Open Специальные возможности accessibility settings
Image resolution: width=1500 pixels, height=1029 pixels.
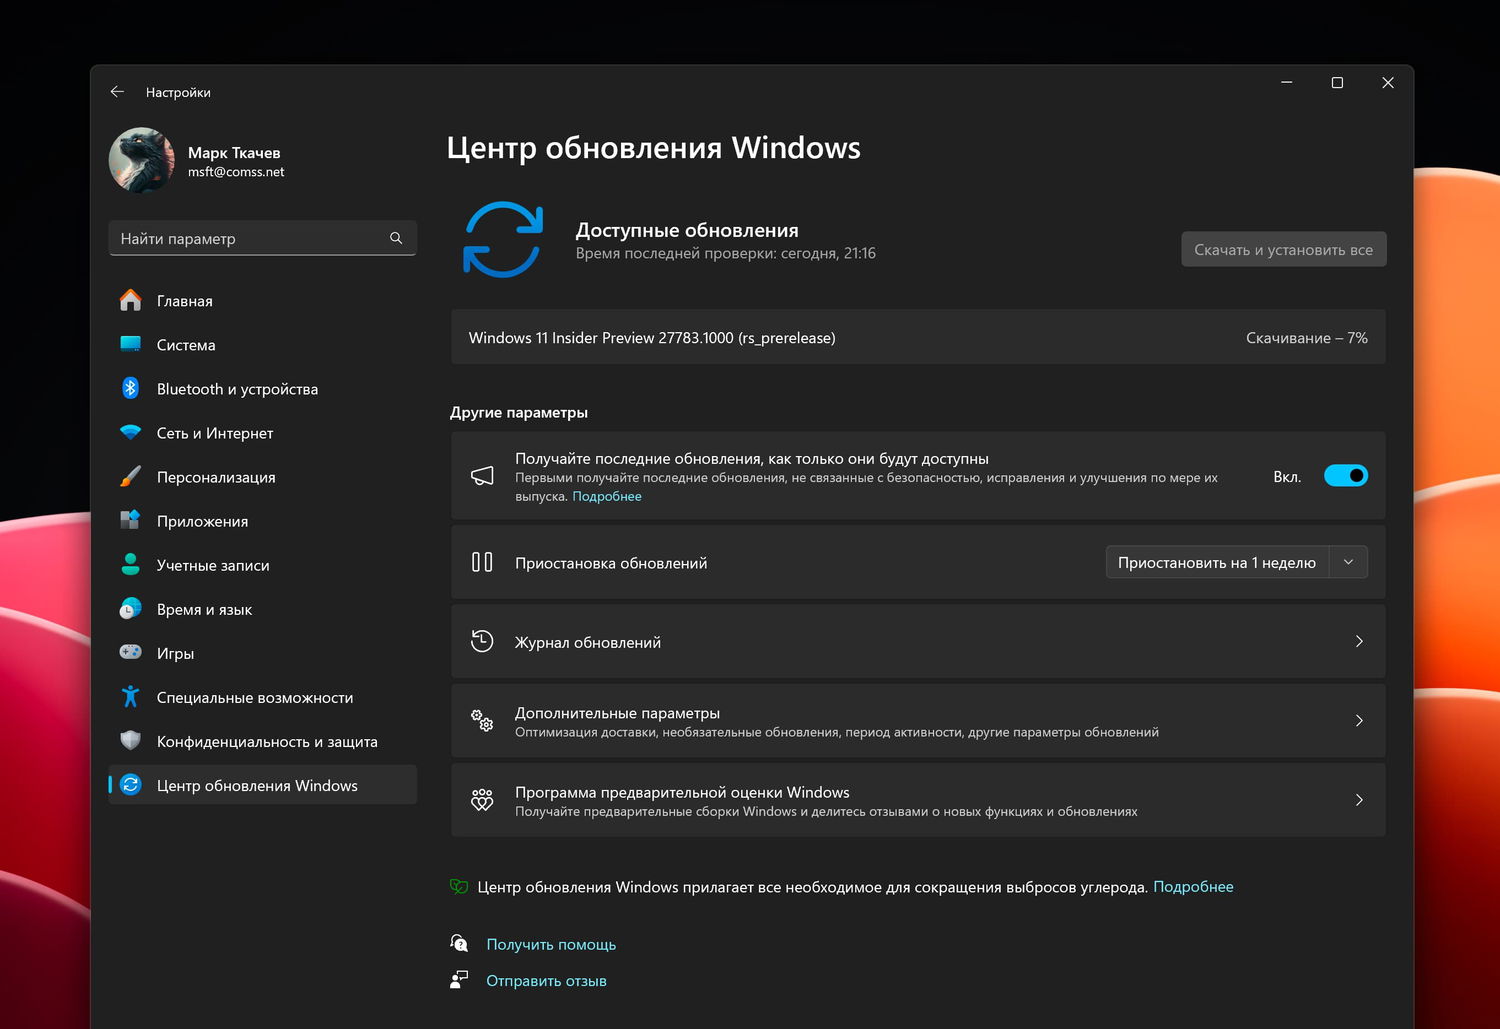254,697
